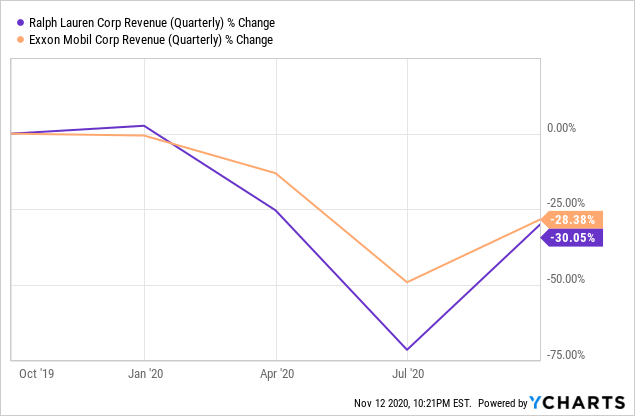Click the orange -28.38% value tag
Image resolution: width=635 pixels, height=416 pixels.
click(572, 220)
